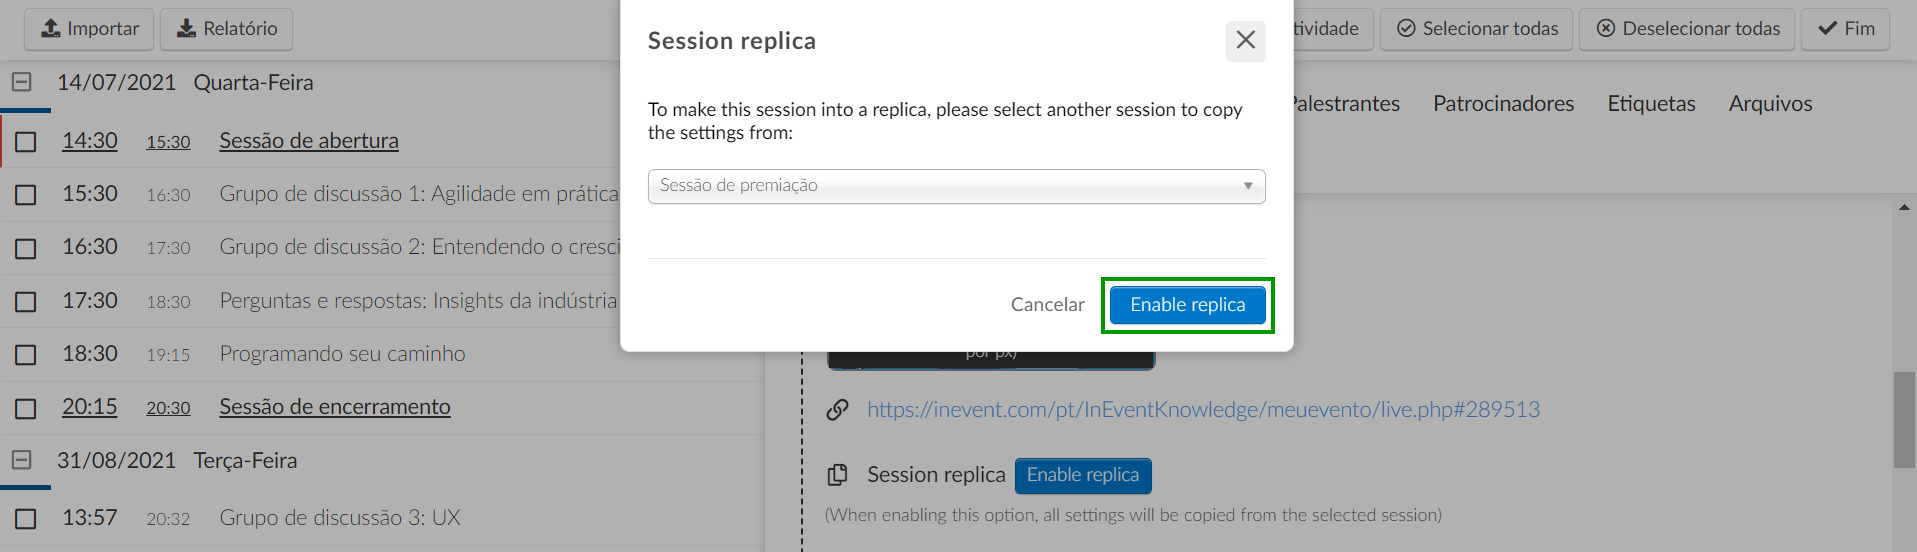This screenshot has width=1917, height=552.
Task: Close the Session replica dialog
Action: (x=1245, y=41)
